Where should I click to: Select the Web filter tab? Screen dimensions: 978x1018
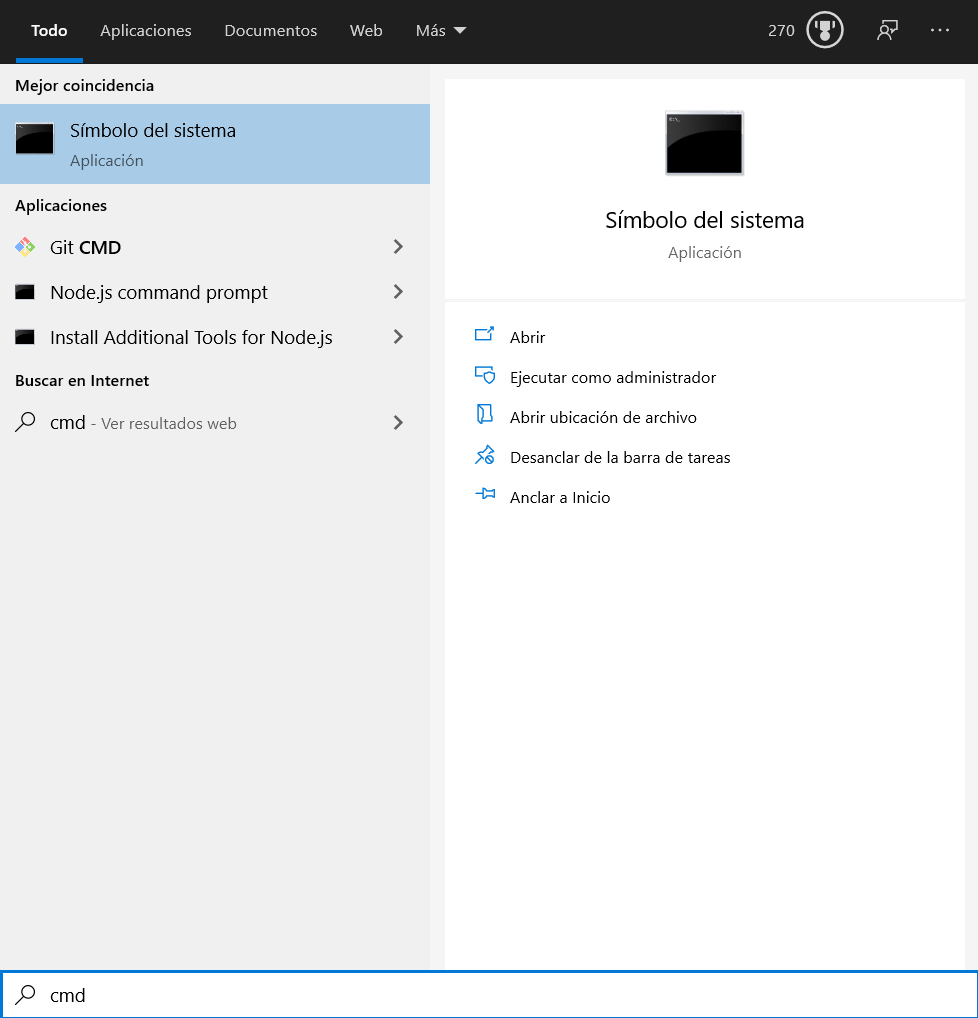366,31
